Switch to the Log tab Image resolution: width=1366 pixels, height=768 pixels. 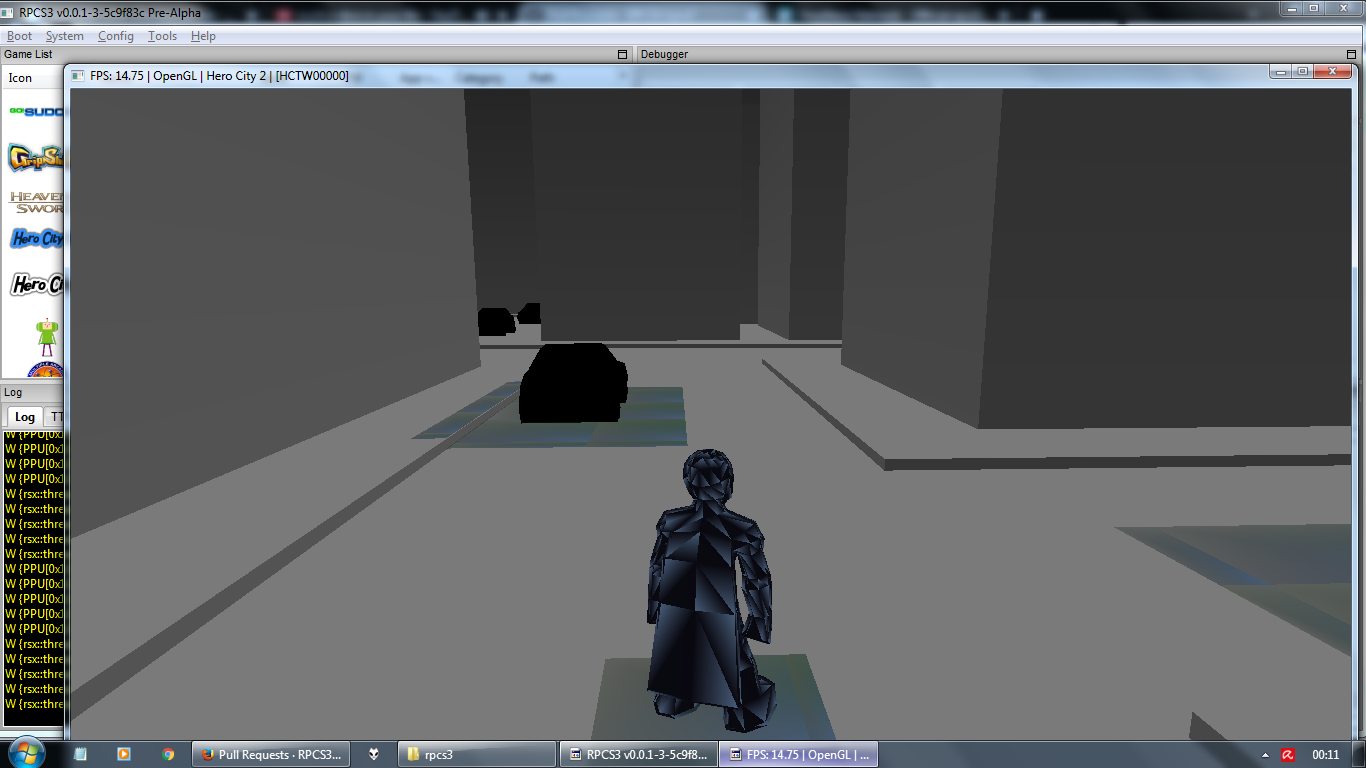tap(24, 417)
